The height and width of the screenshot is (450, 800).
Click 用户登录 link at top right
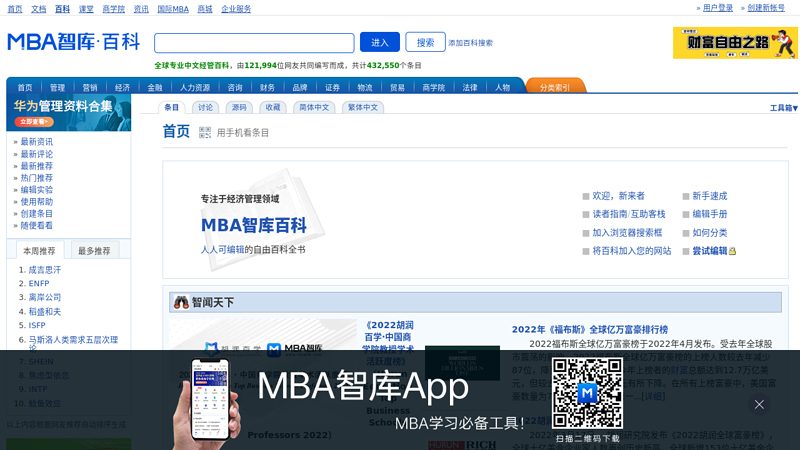[x=718, y=8]
